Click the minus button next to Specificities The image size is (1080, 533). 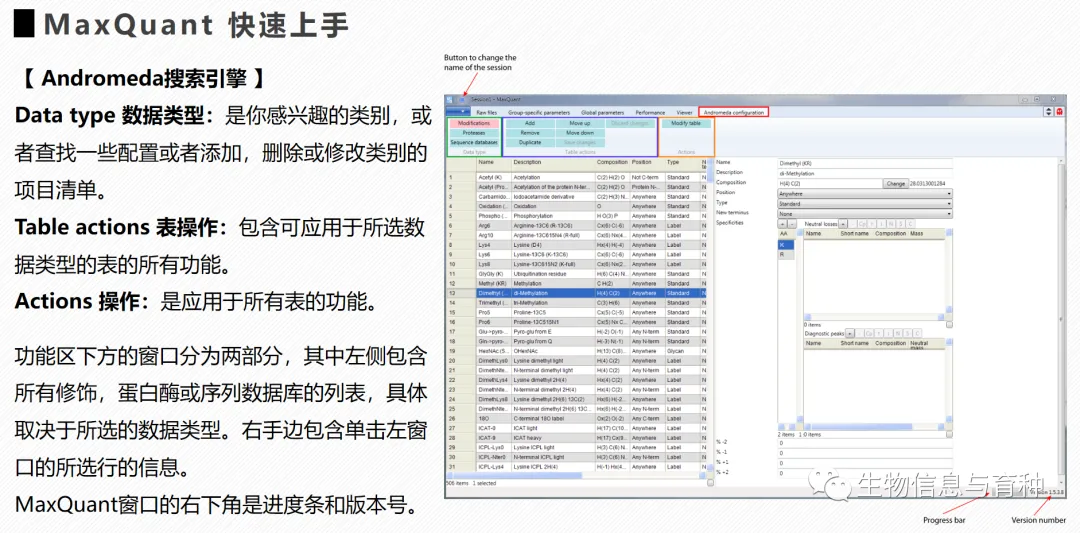pos(791,224)
